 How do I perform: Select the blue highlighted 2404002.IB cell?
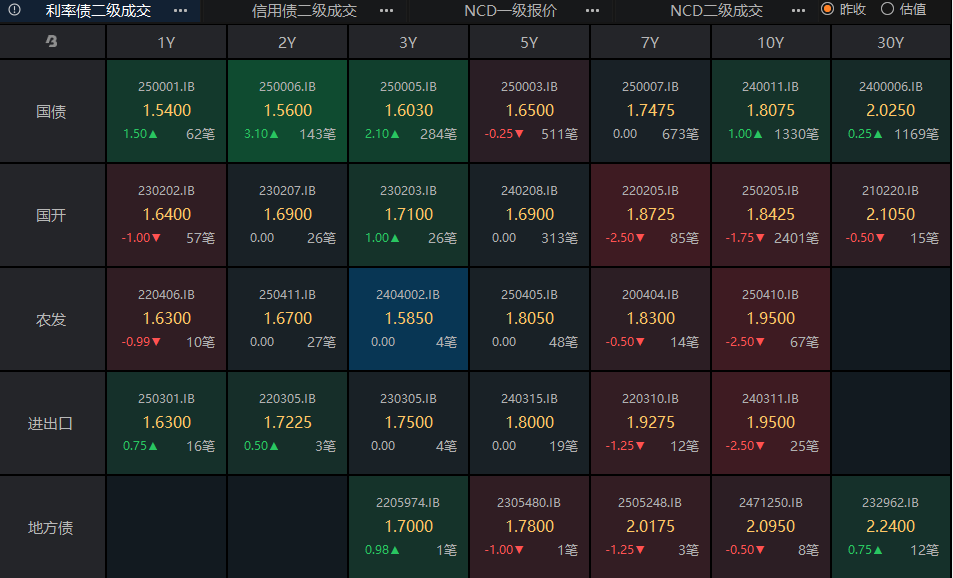[408, 319]
